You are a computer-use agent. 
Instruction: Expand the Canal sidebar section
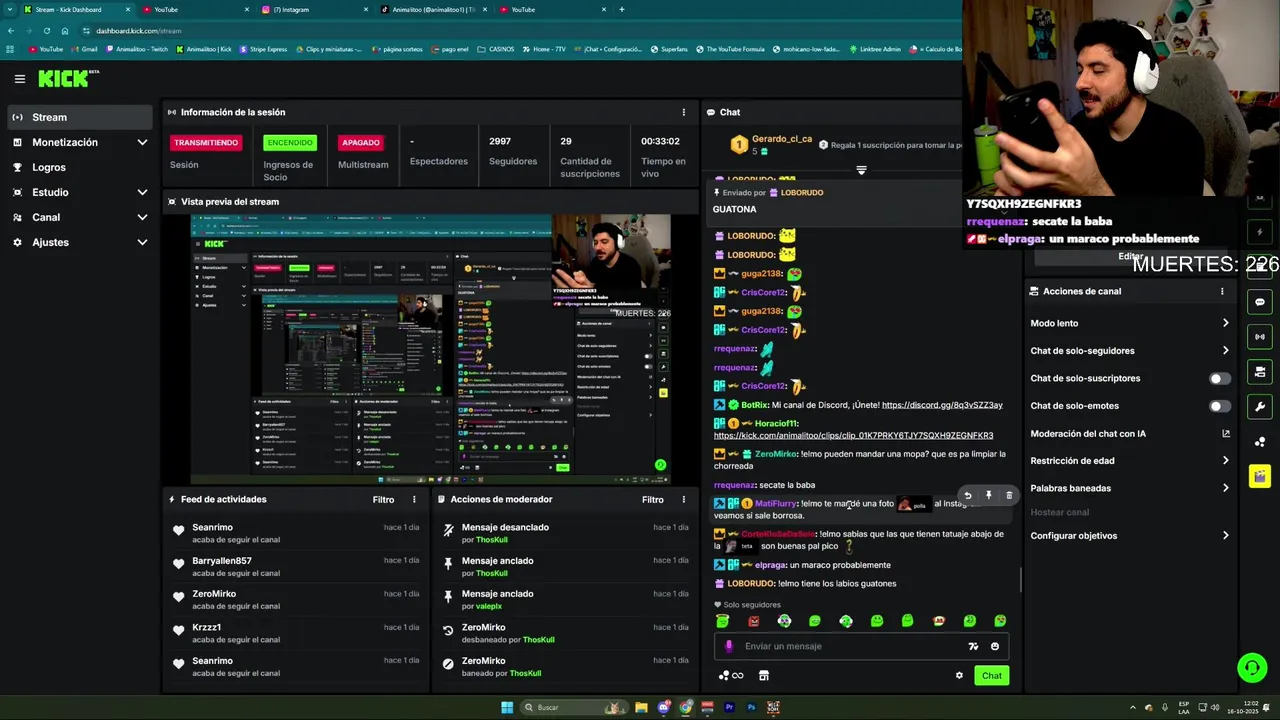(80, 217)
